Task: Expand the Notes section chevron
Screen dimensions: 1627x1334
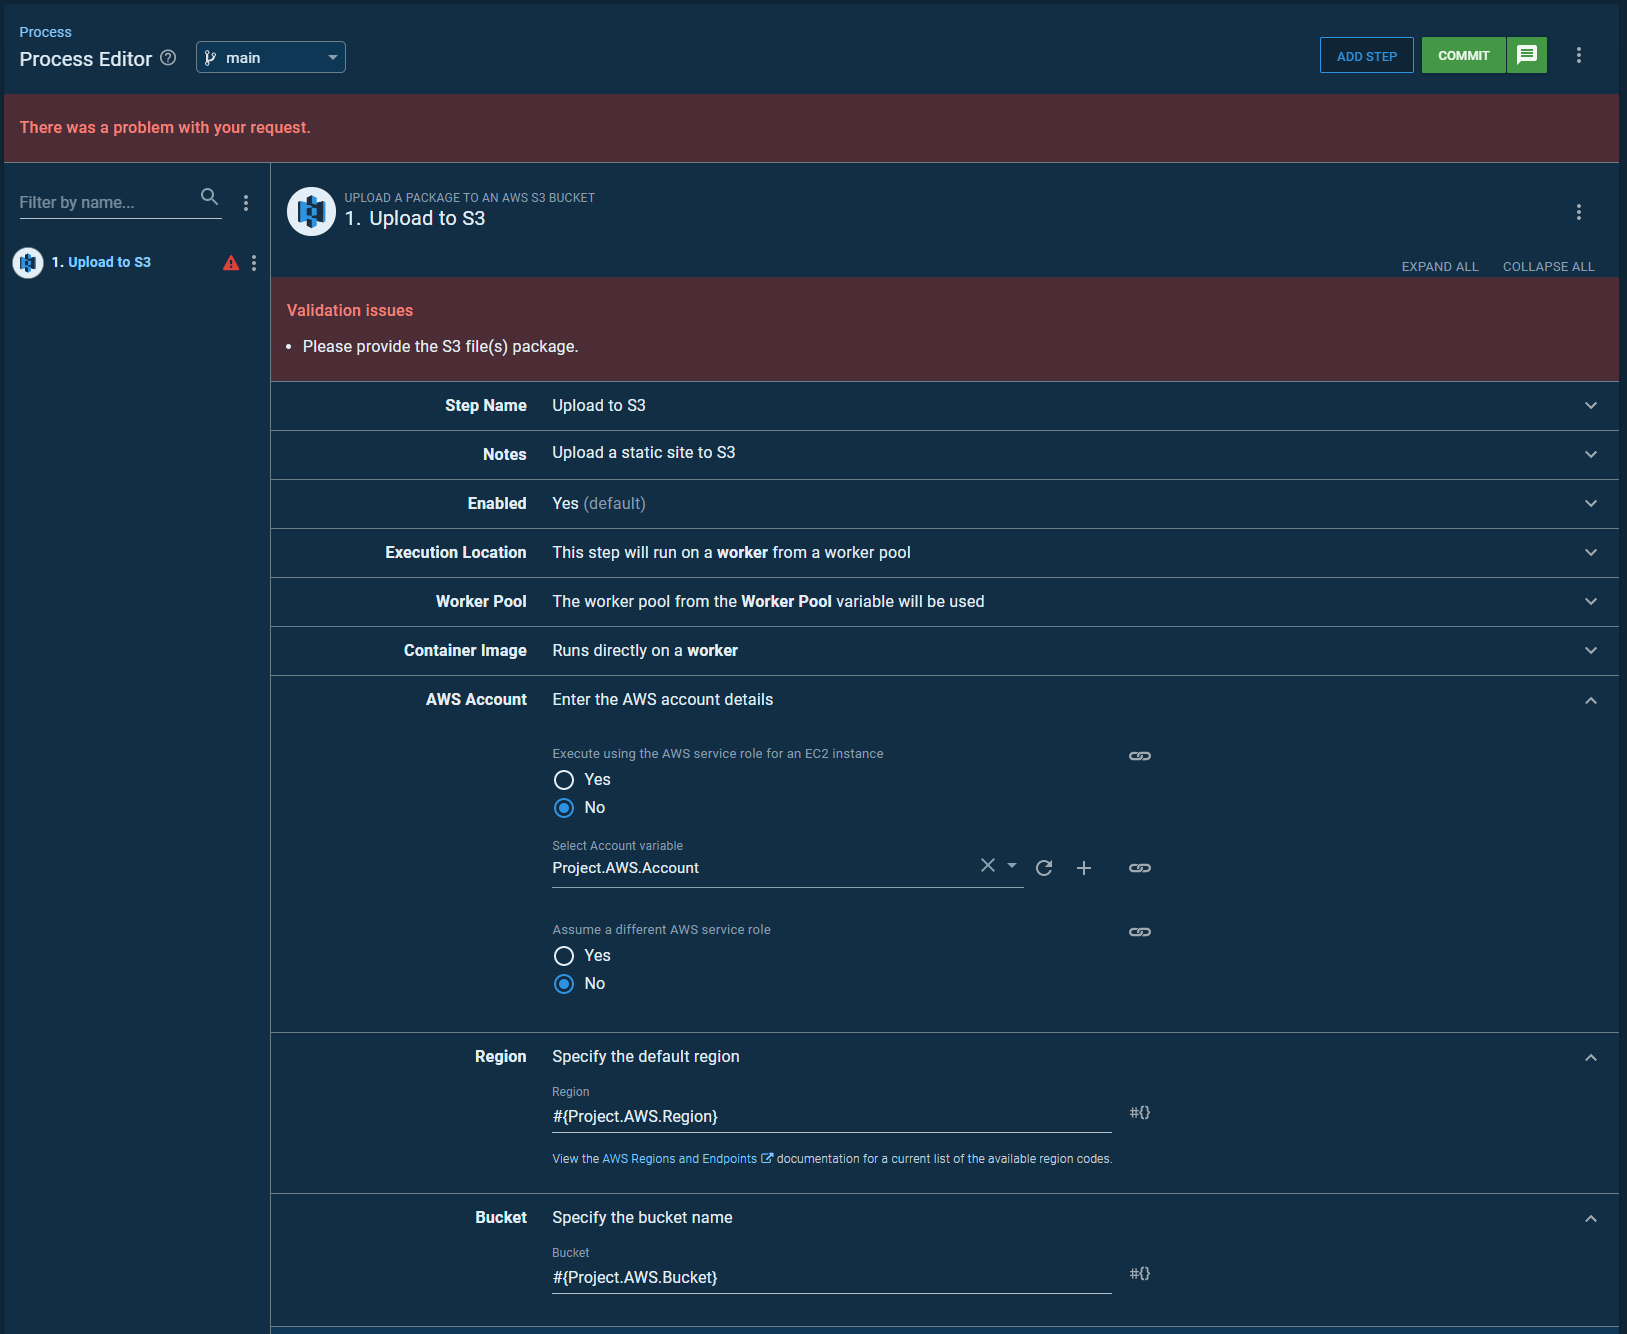Action: click(1590, 454)
